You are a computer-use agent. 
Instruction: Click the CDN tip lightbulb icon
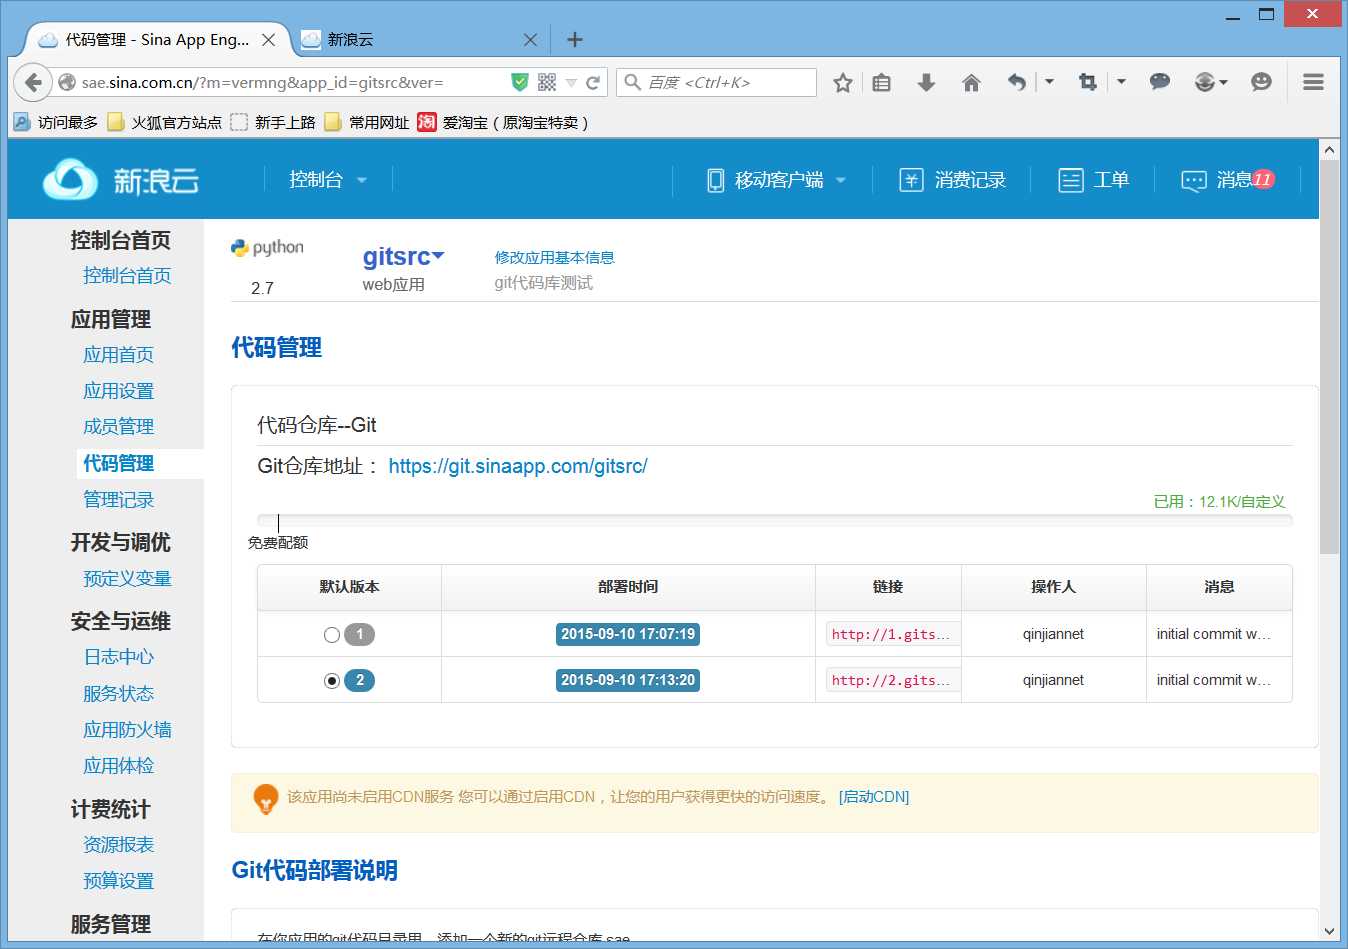click(265, 797)
